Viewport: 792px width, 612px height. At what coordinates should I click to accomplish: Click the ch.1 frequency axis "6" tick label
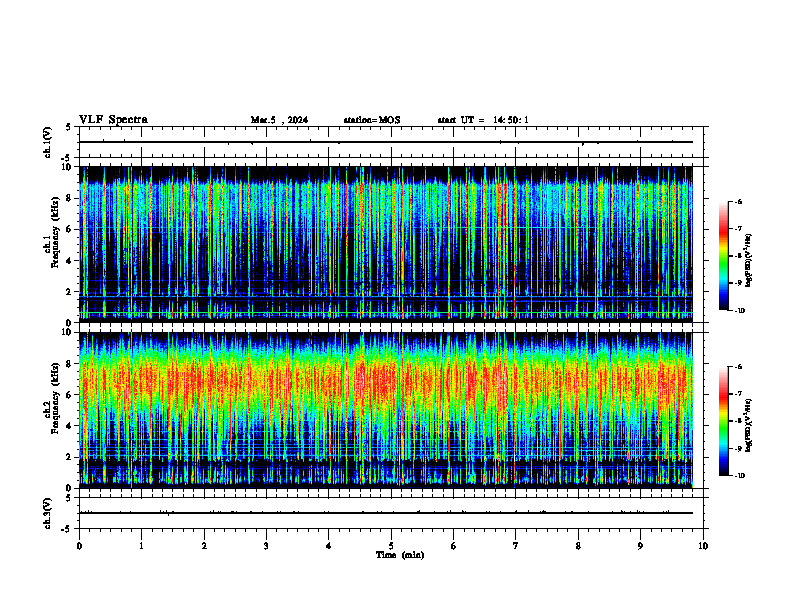pos(69,229)
